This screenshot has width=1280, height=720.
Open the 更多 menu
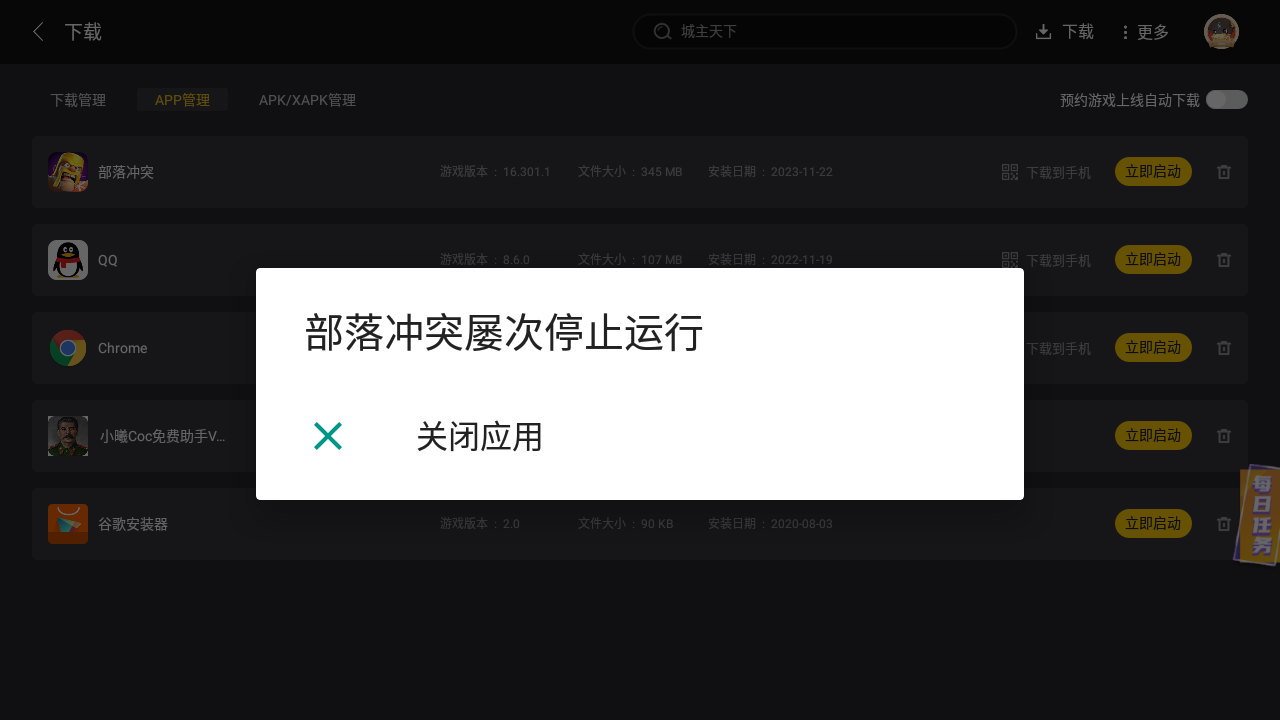(1145, 32)
